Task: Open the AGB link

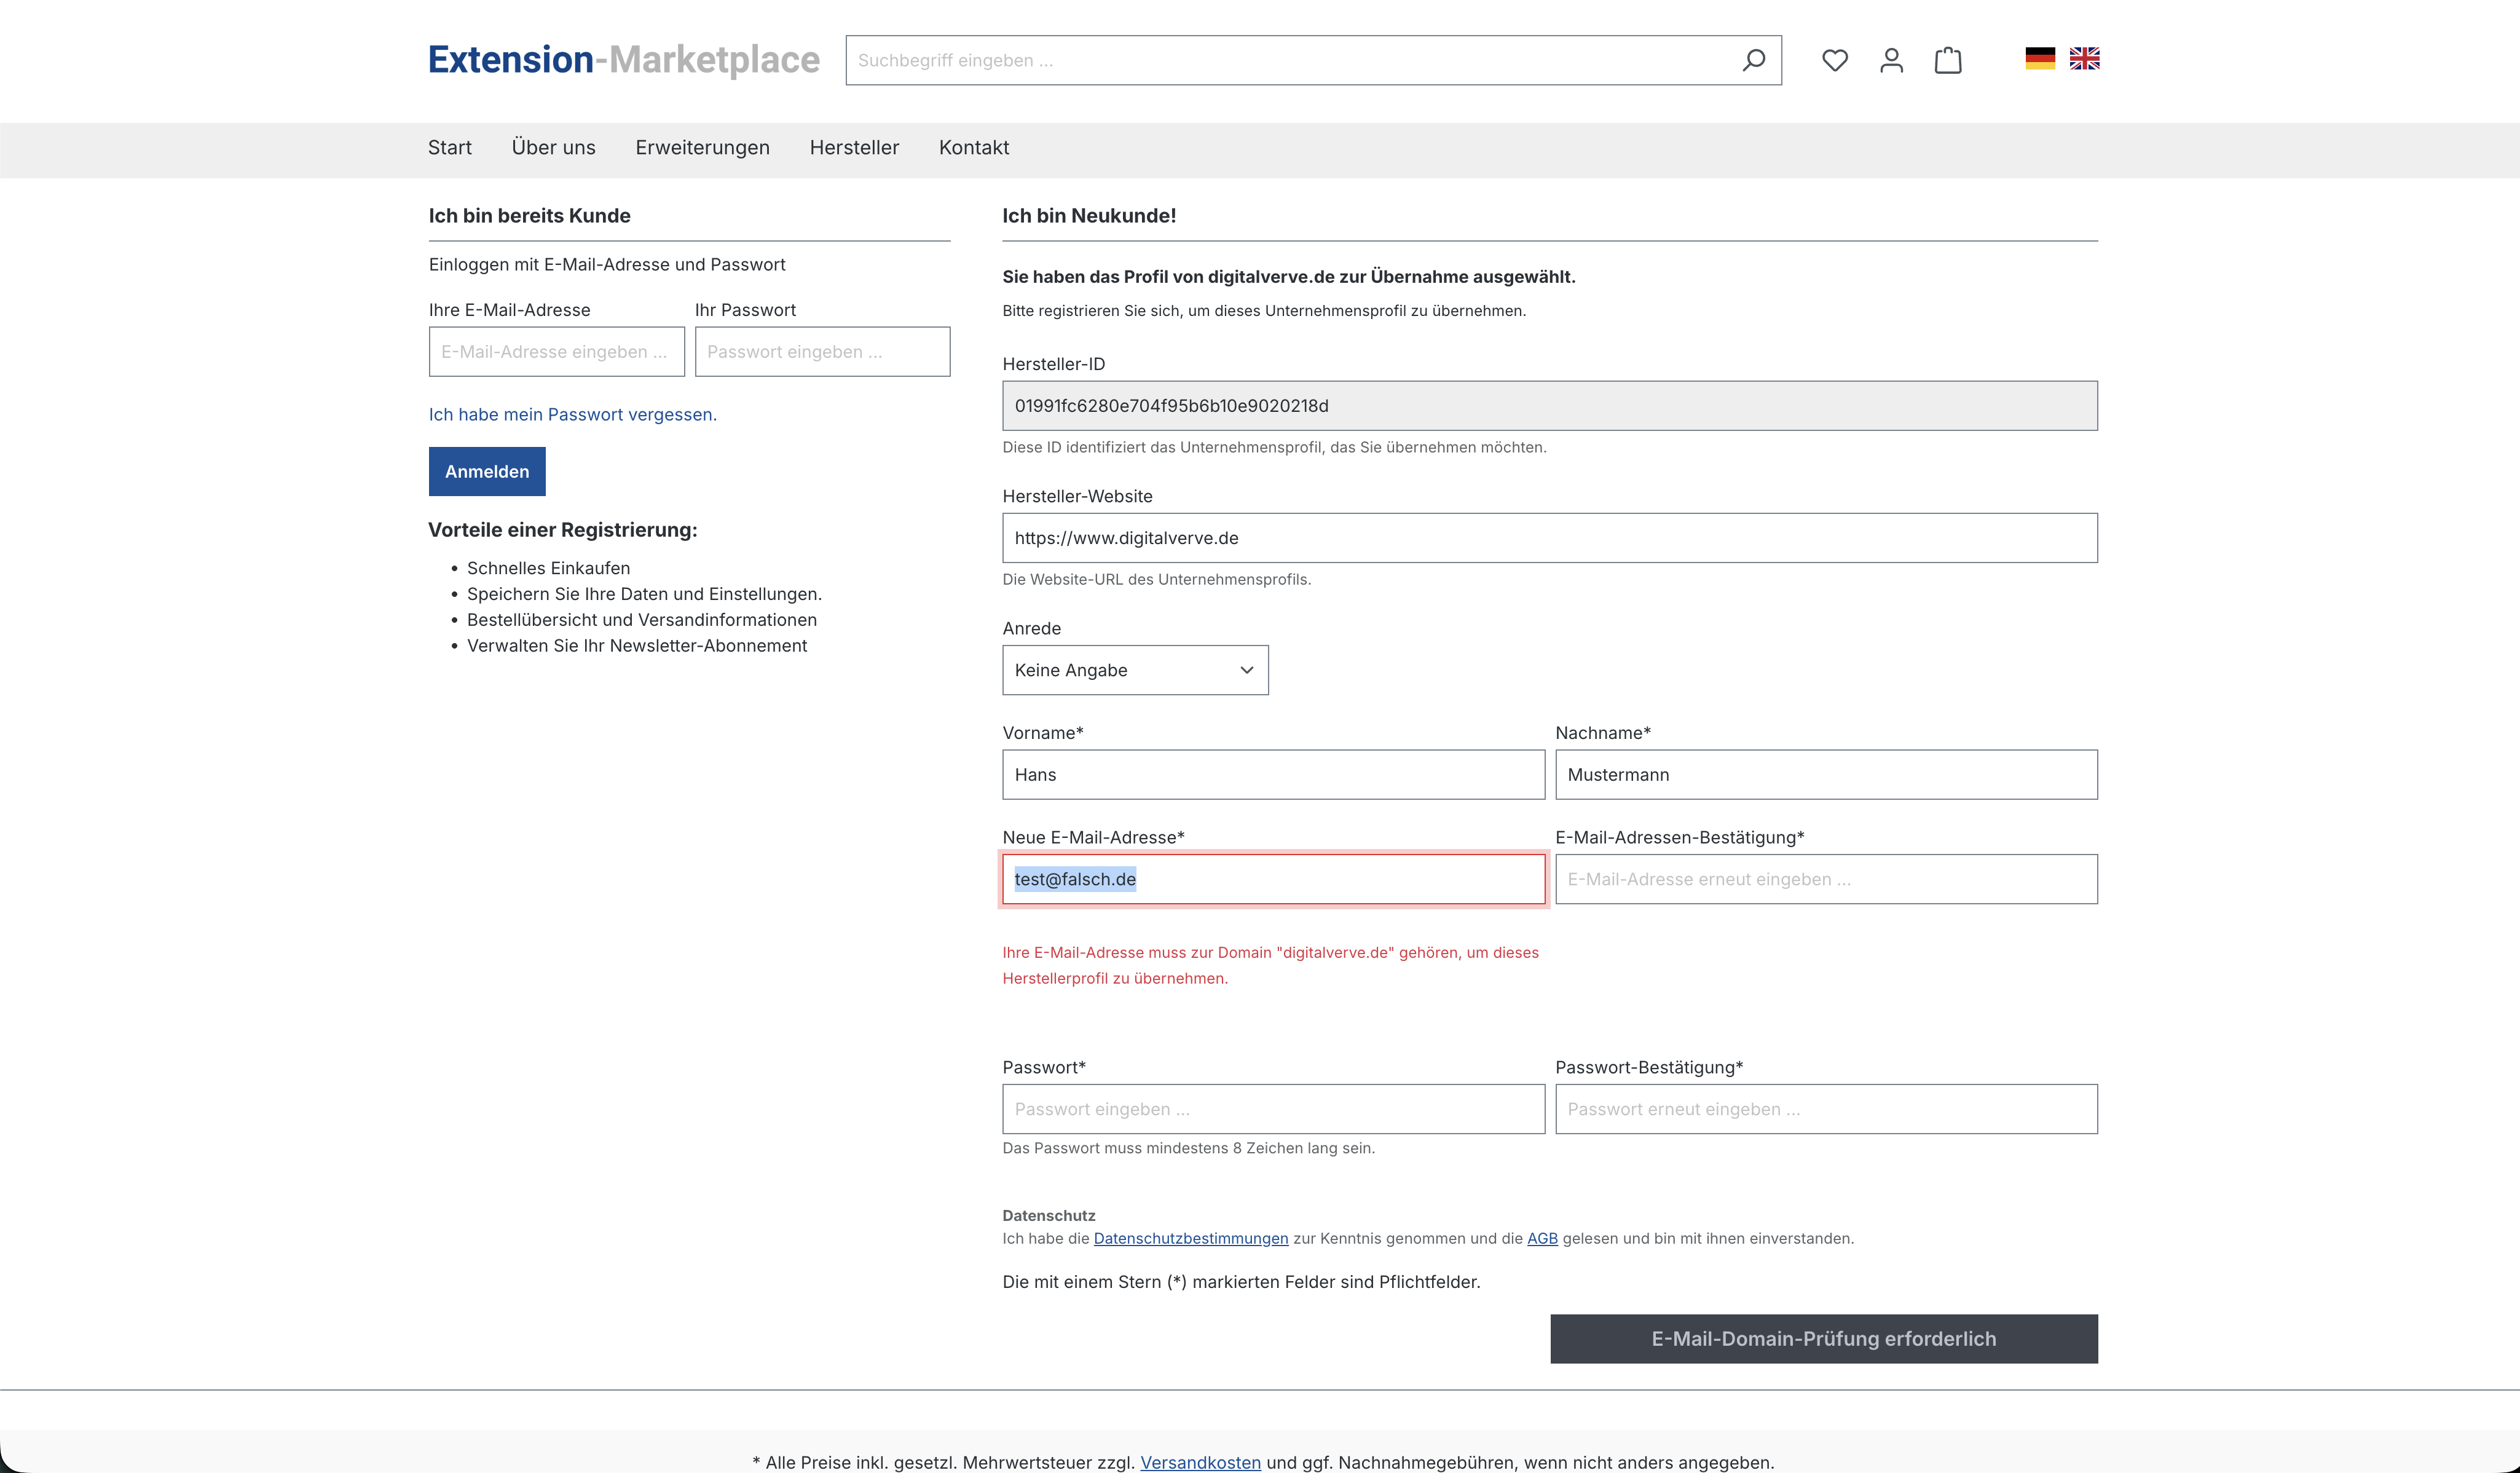Action: pos(1541,1238)
